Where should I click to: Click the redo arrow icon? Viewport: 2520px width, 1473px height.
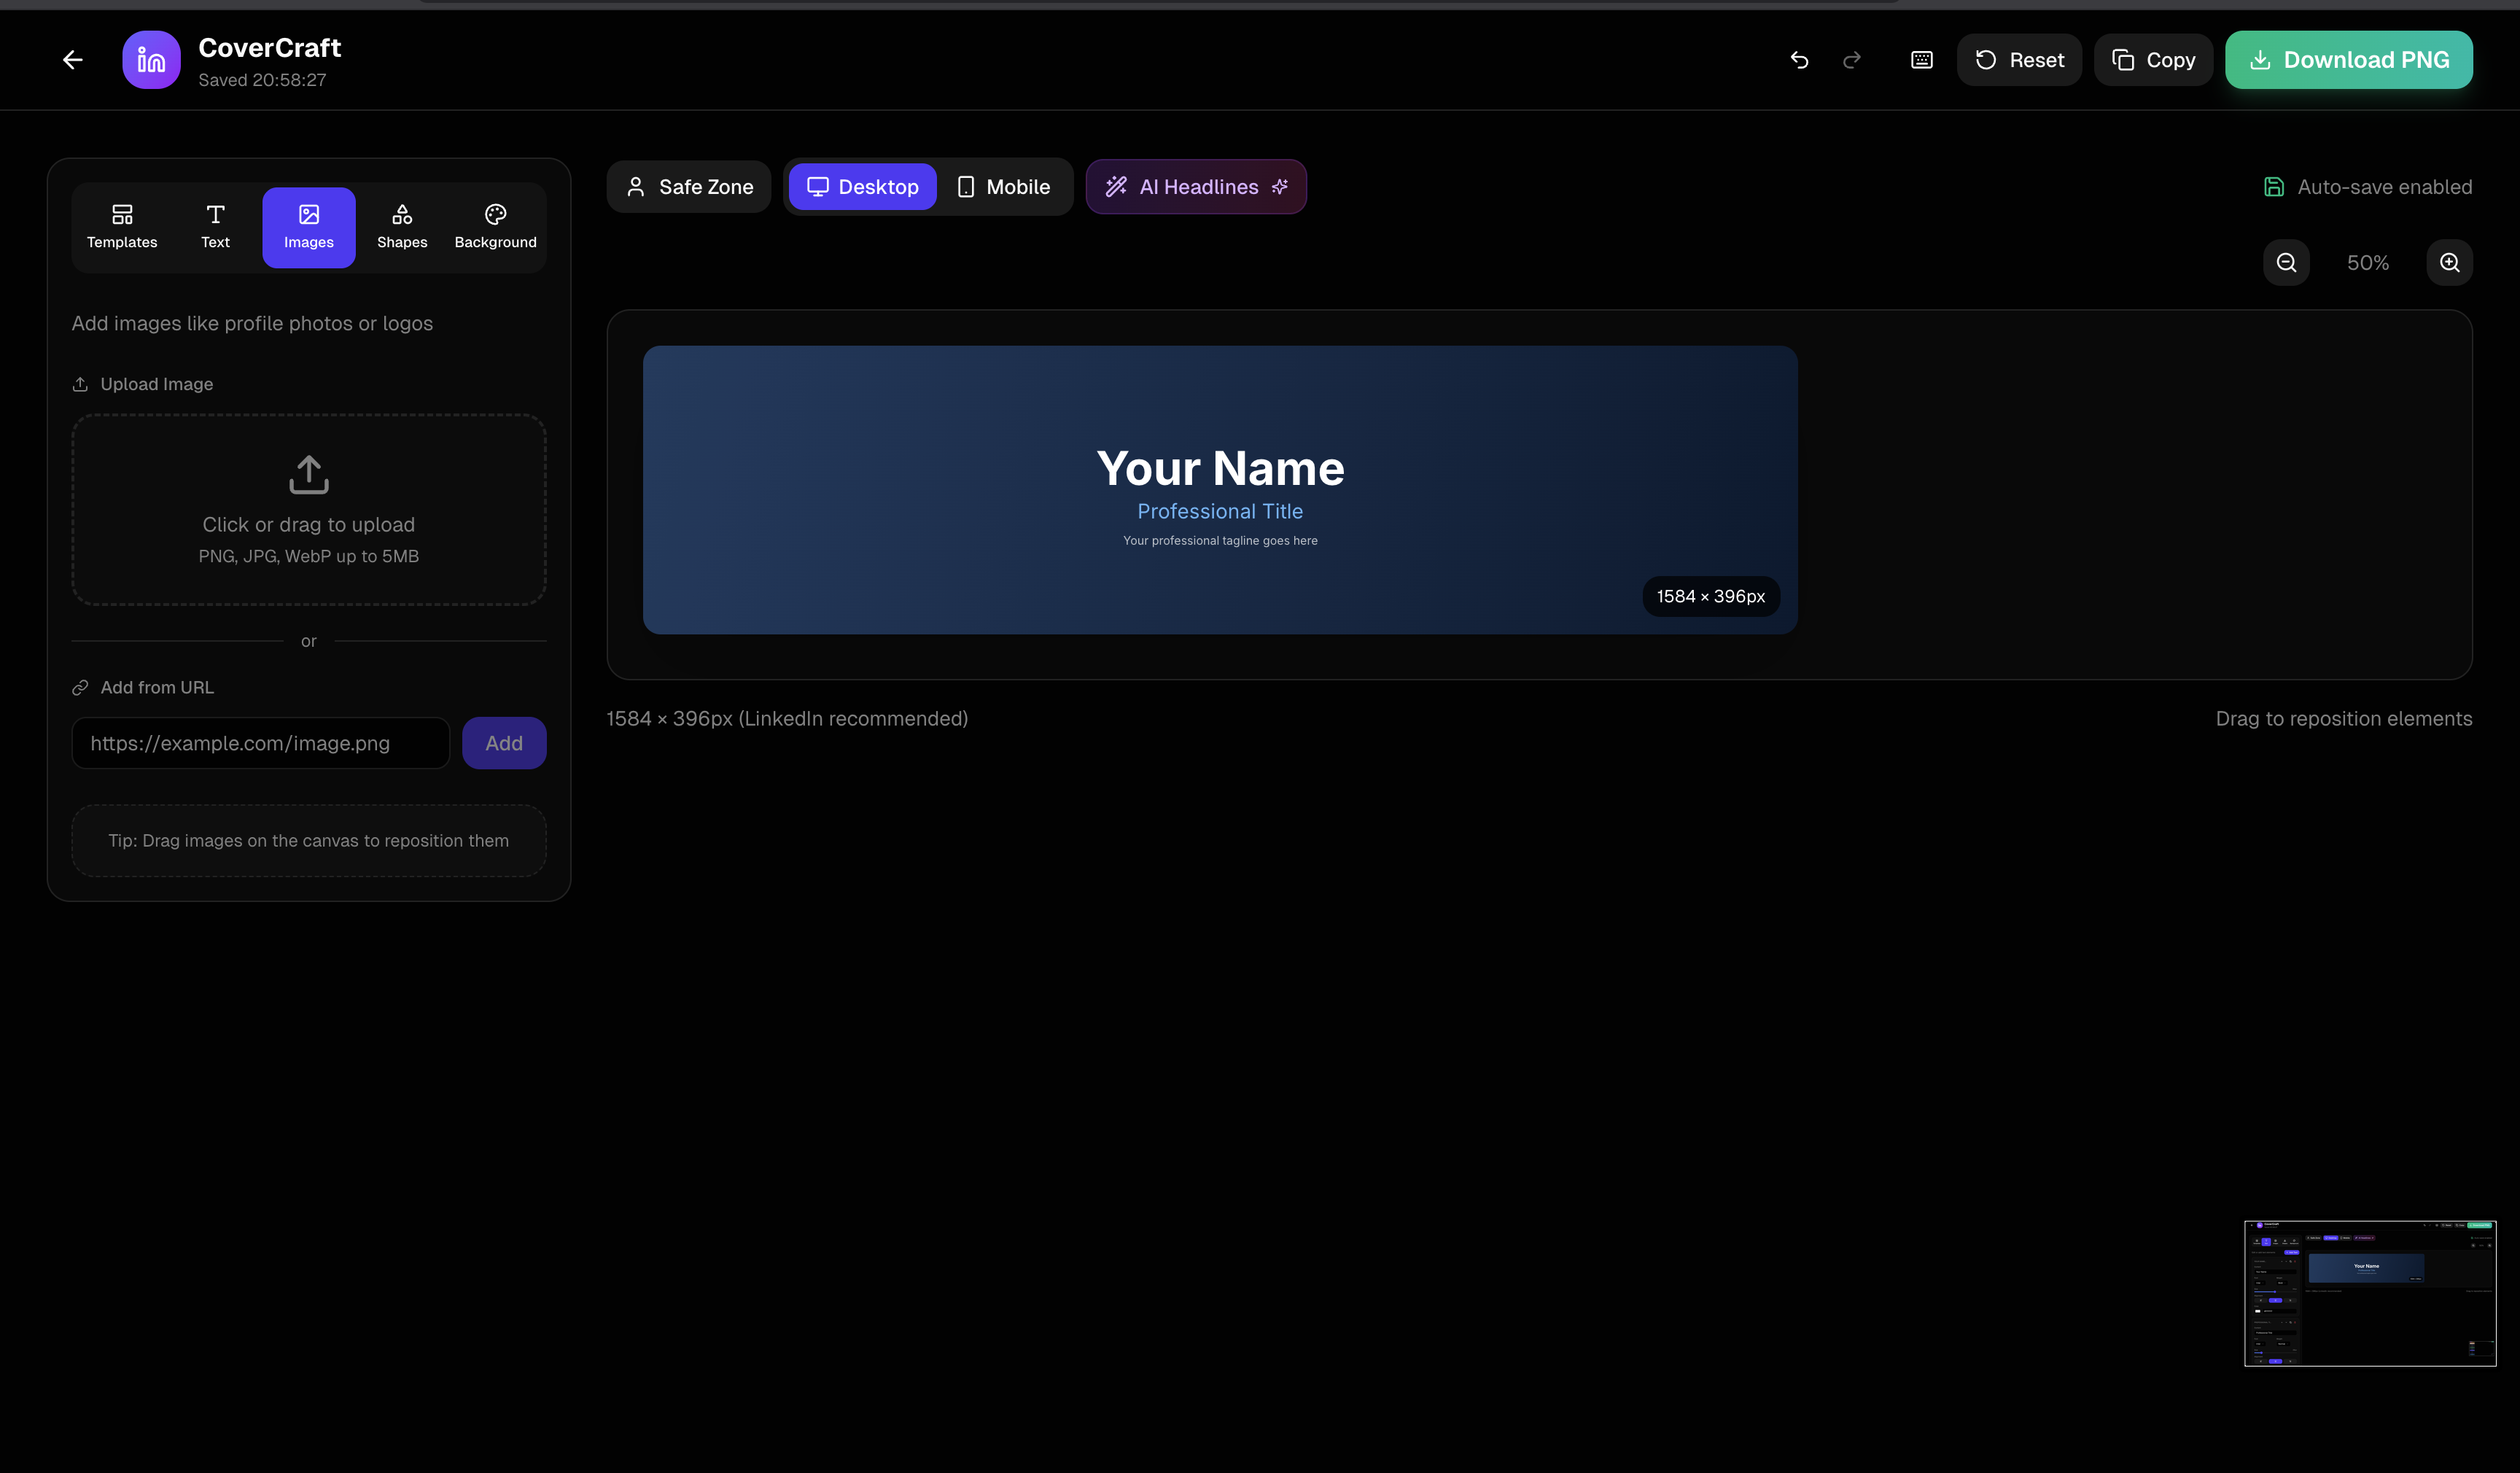pos(1851,59)
